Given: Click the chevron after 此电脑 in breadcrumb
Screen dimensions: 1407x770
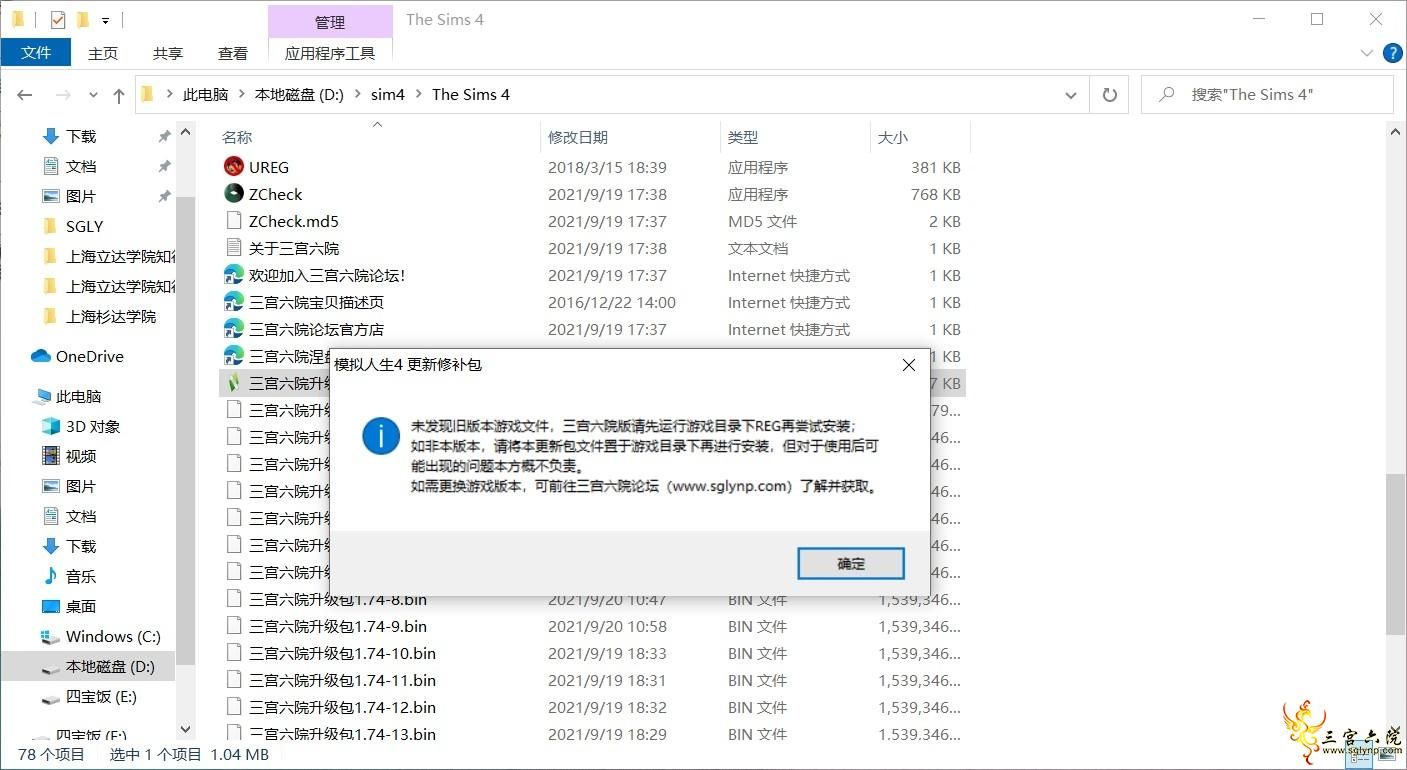Looking at the screenshot, I should point(242,95).
